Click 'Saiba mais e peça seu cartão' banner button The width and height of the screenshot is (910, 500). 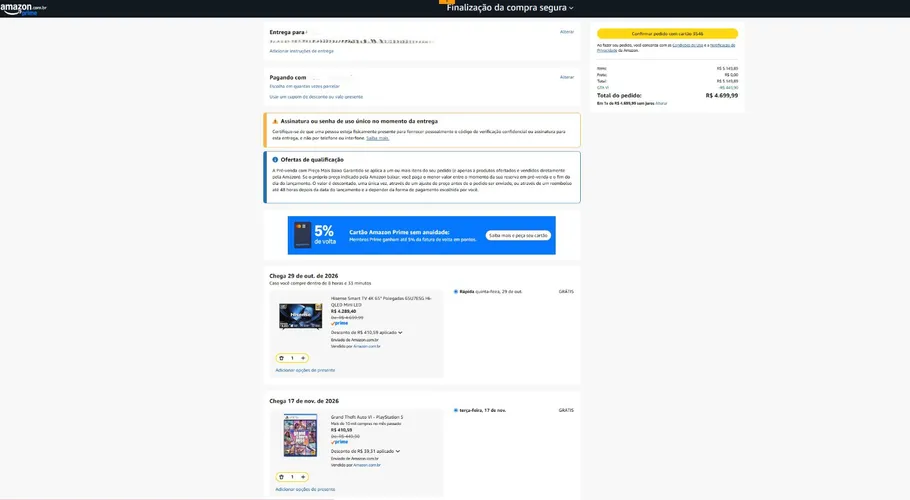pos(518,235)
